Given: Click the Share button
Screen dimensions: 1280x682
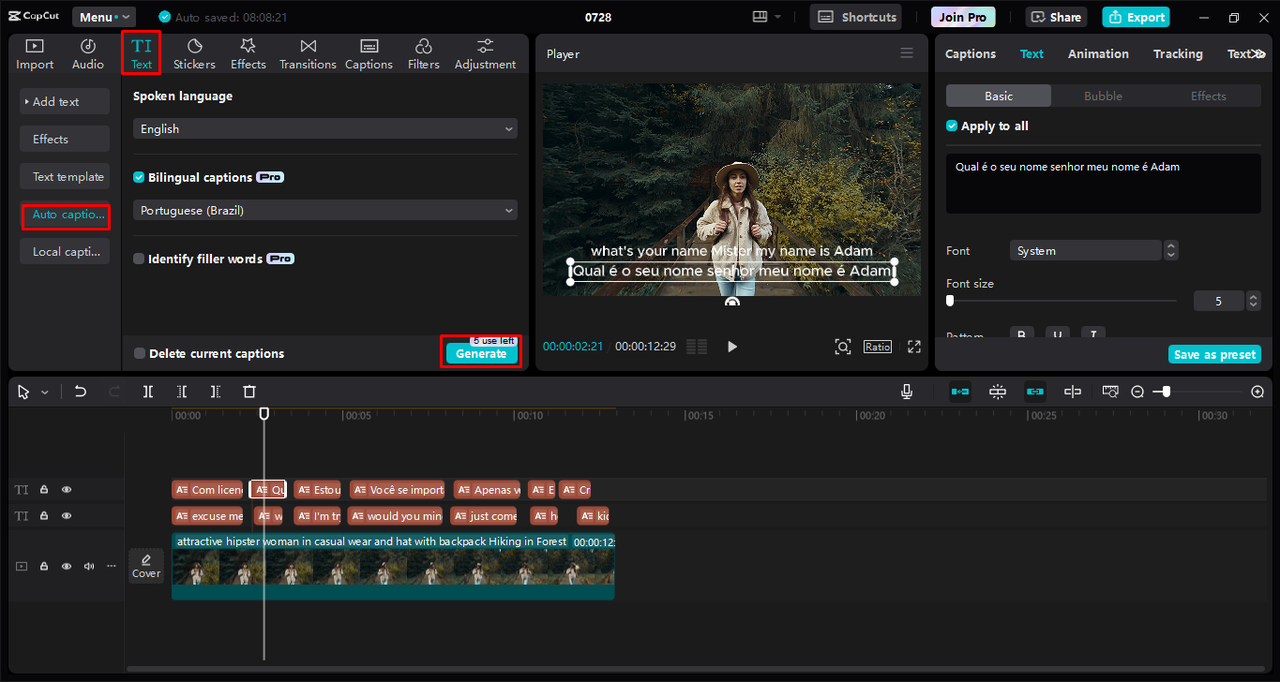Looking at the screenshot, I should pyautogui.click(x=1056, y=17).
